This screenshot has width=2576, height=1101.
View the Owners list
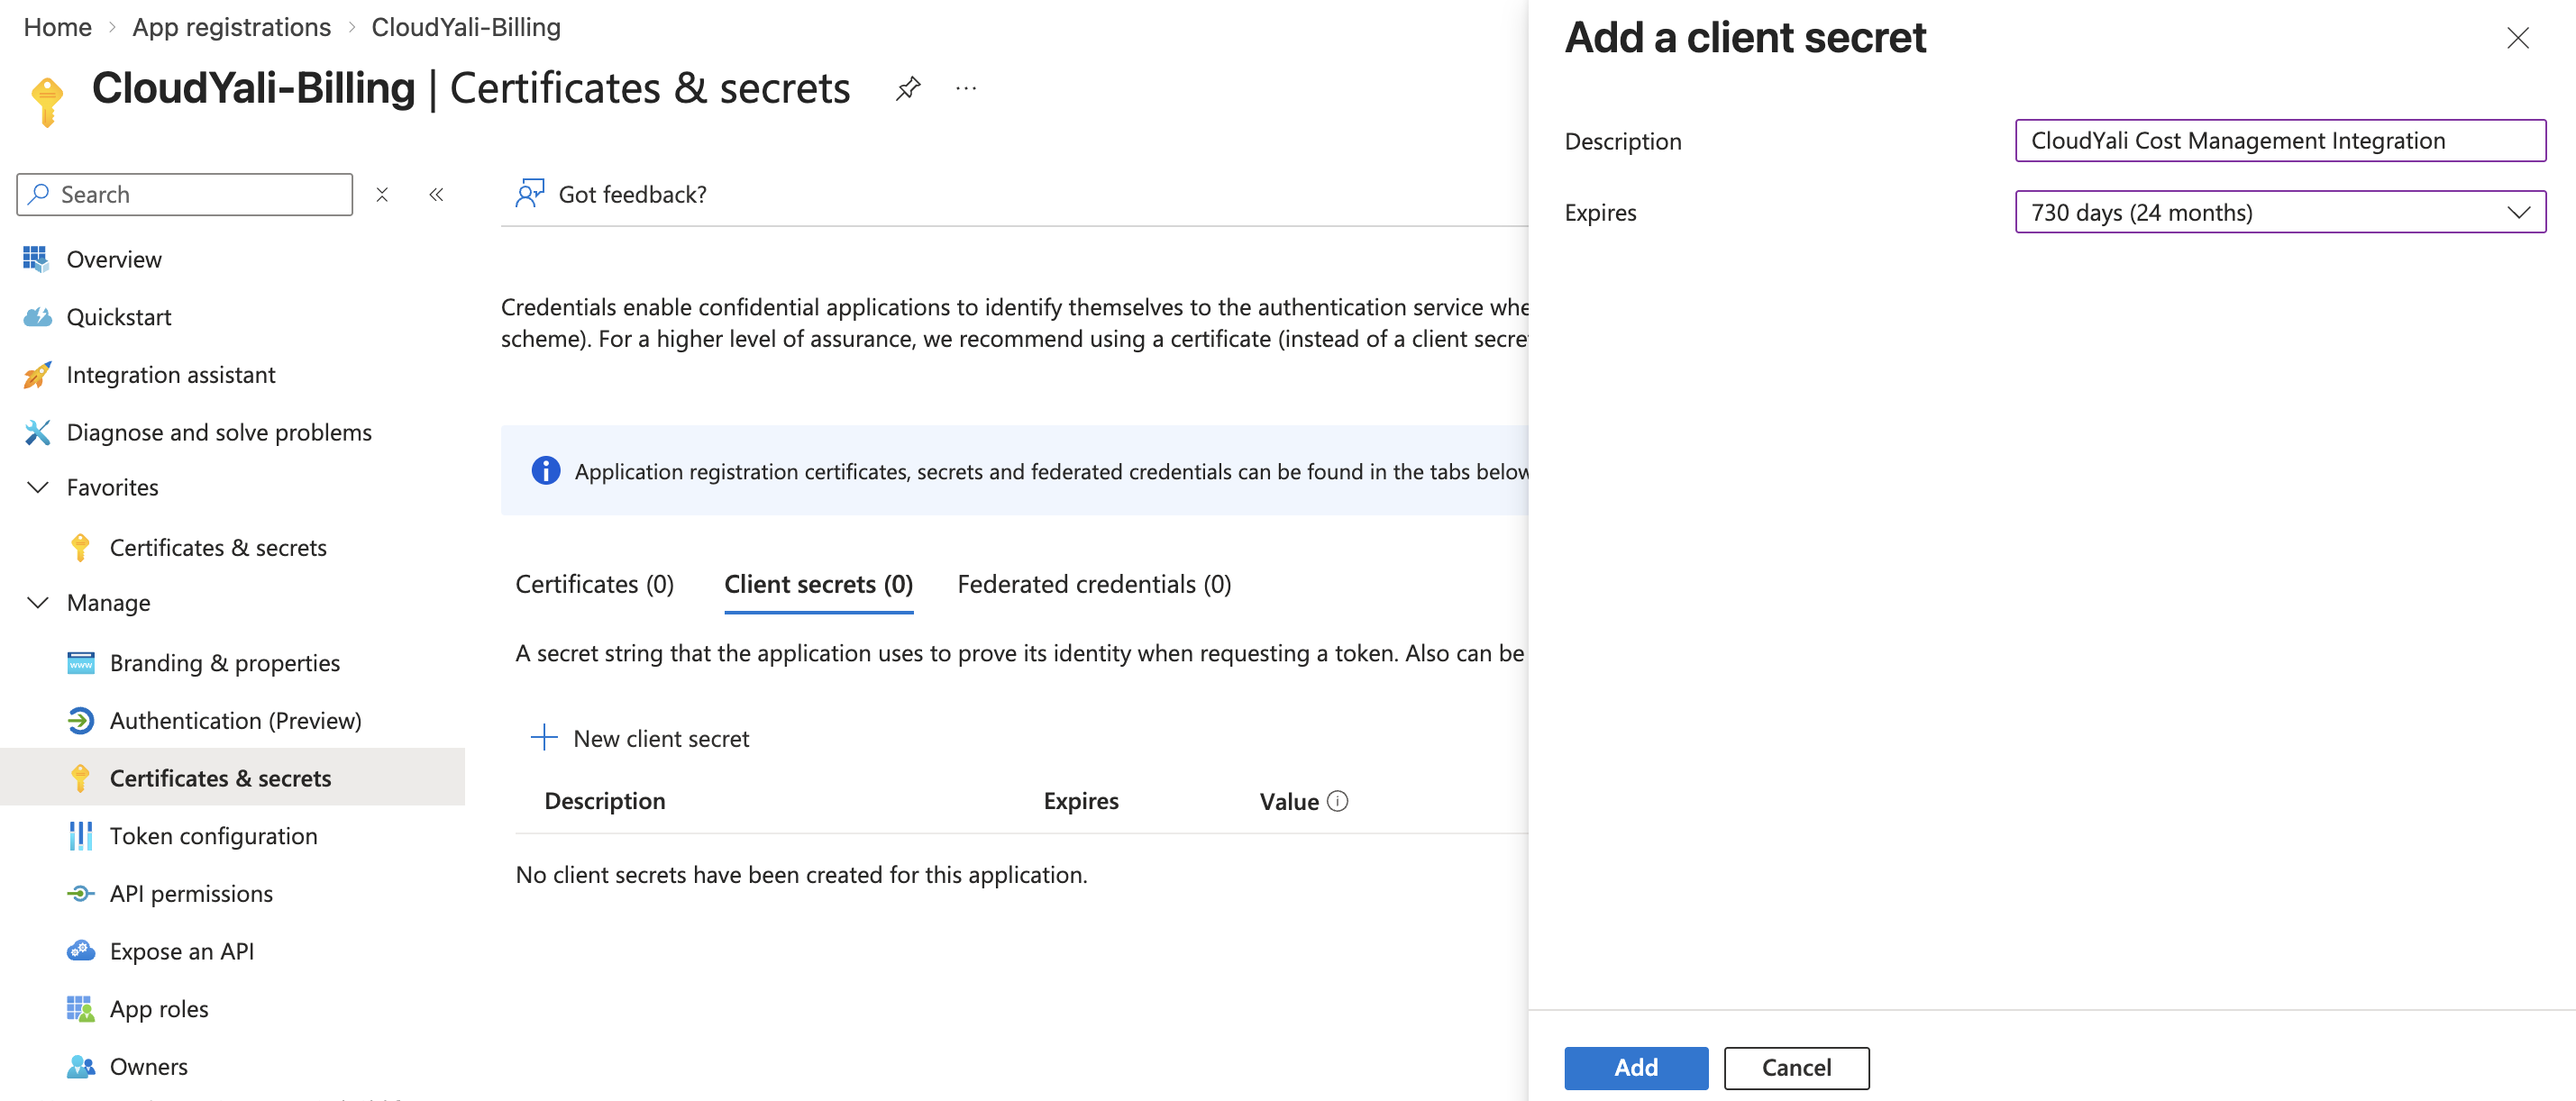[148, 1066]
